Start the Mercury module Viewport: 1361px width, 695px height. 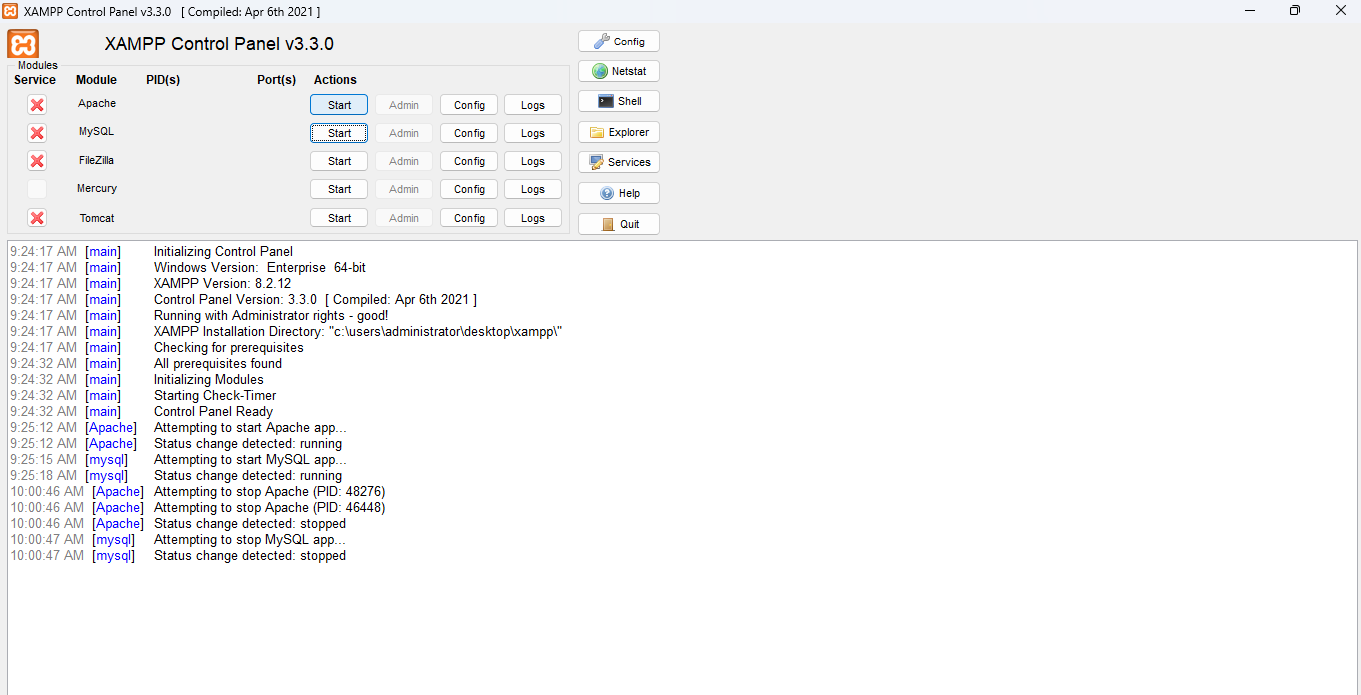(x=339, y=189)
